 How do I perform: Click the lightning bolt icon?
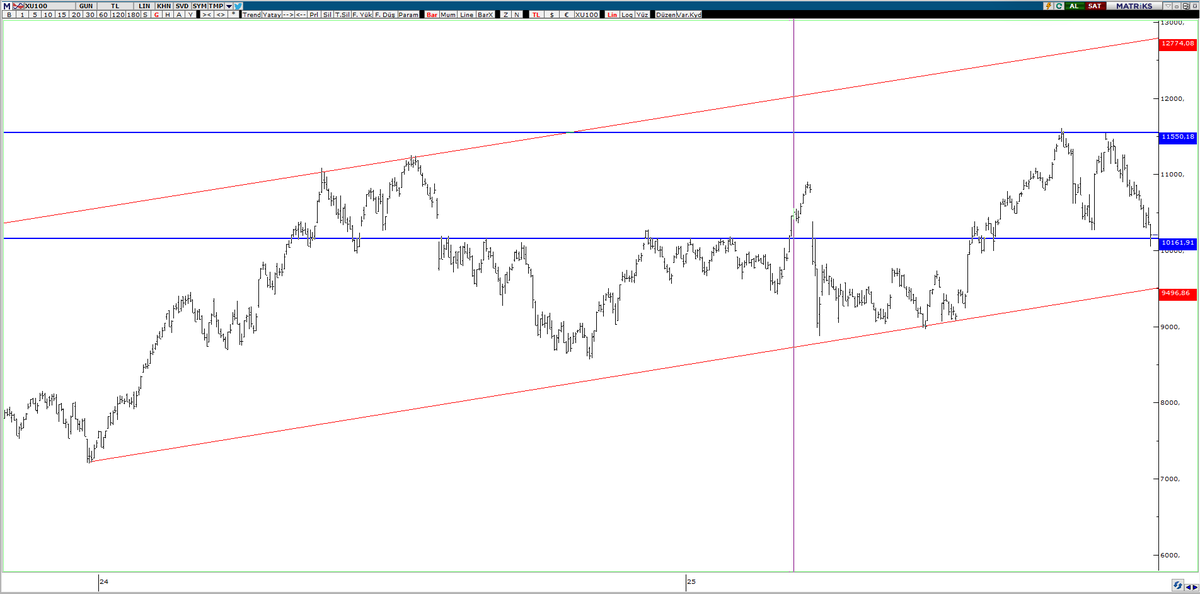(x=1048, y=6)
